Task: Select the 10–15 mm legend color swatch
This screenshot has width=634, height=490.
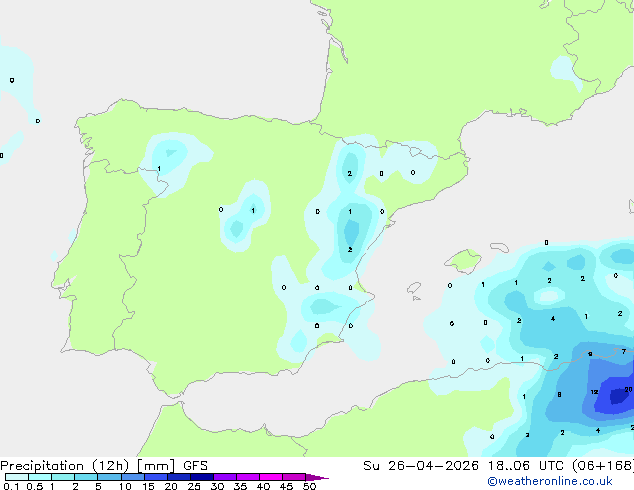Action: 133,477
